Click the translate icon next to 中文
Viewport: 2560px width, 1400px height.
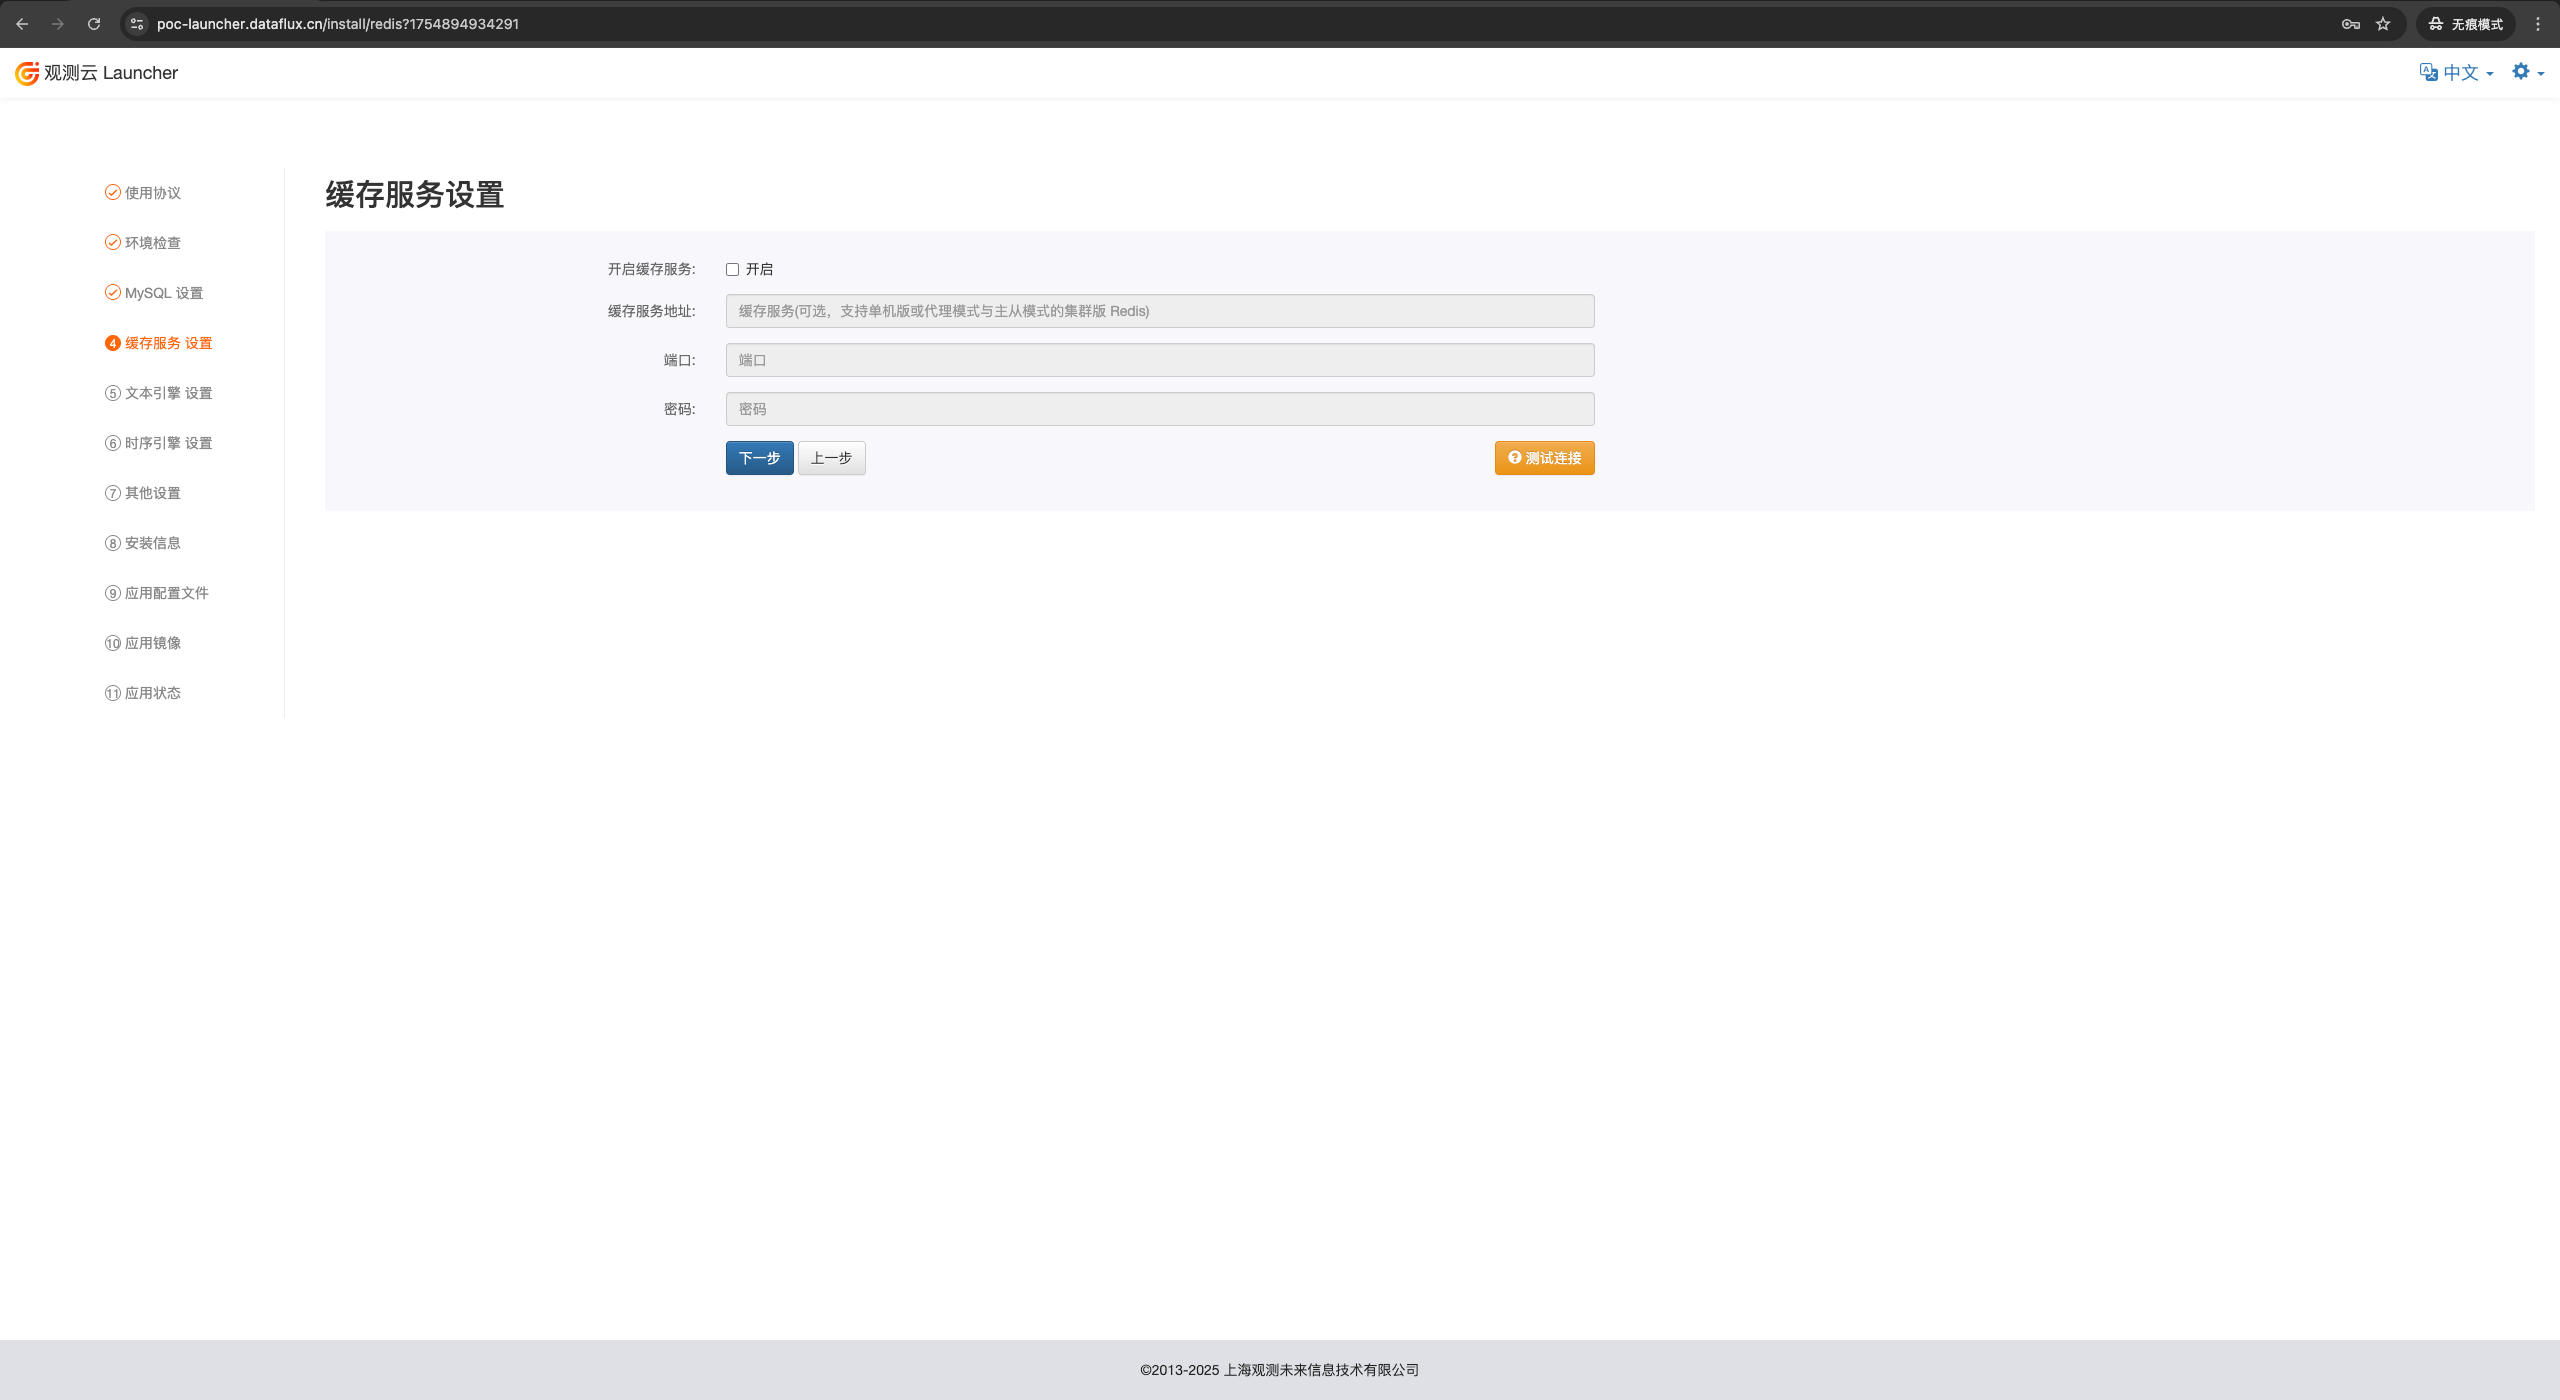coord(2429,71)
